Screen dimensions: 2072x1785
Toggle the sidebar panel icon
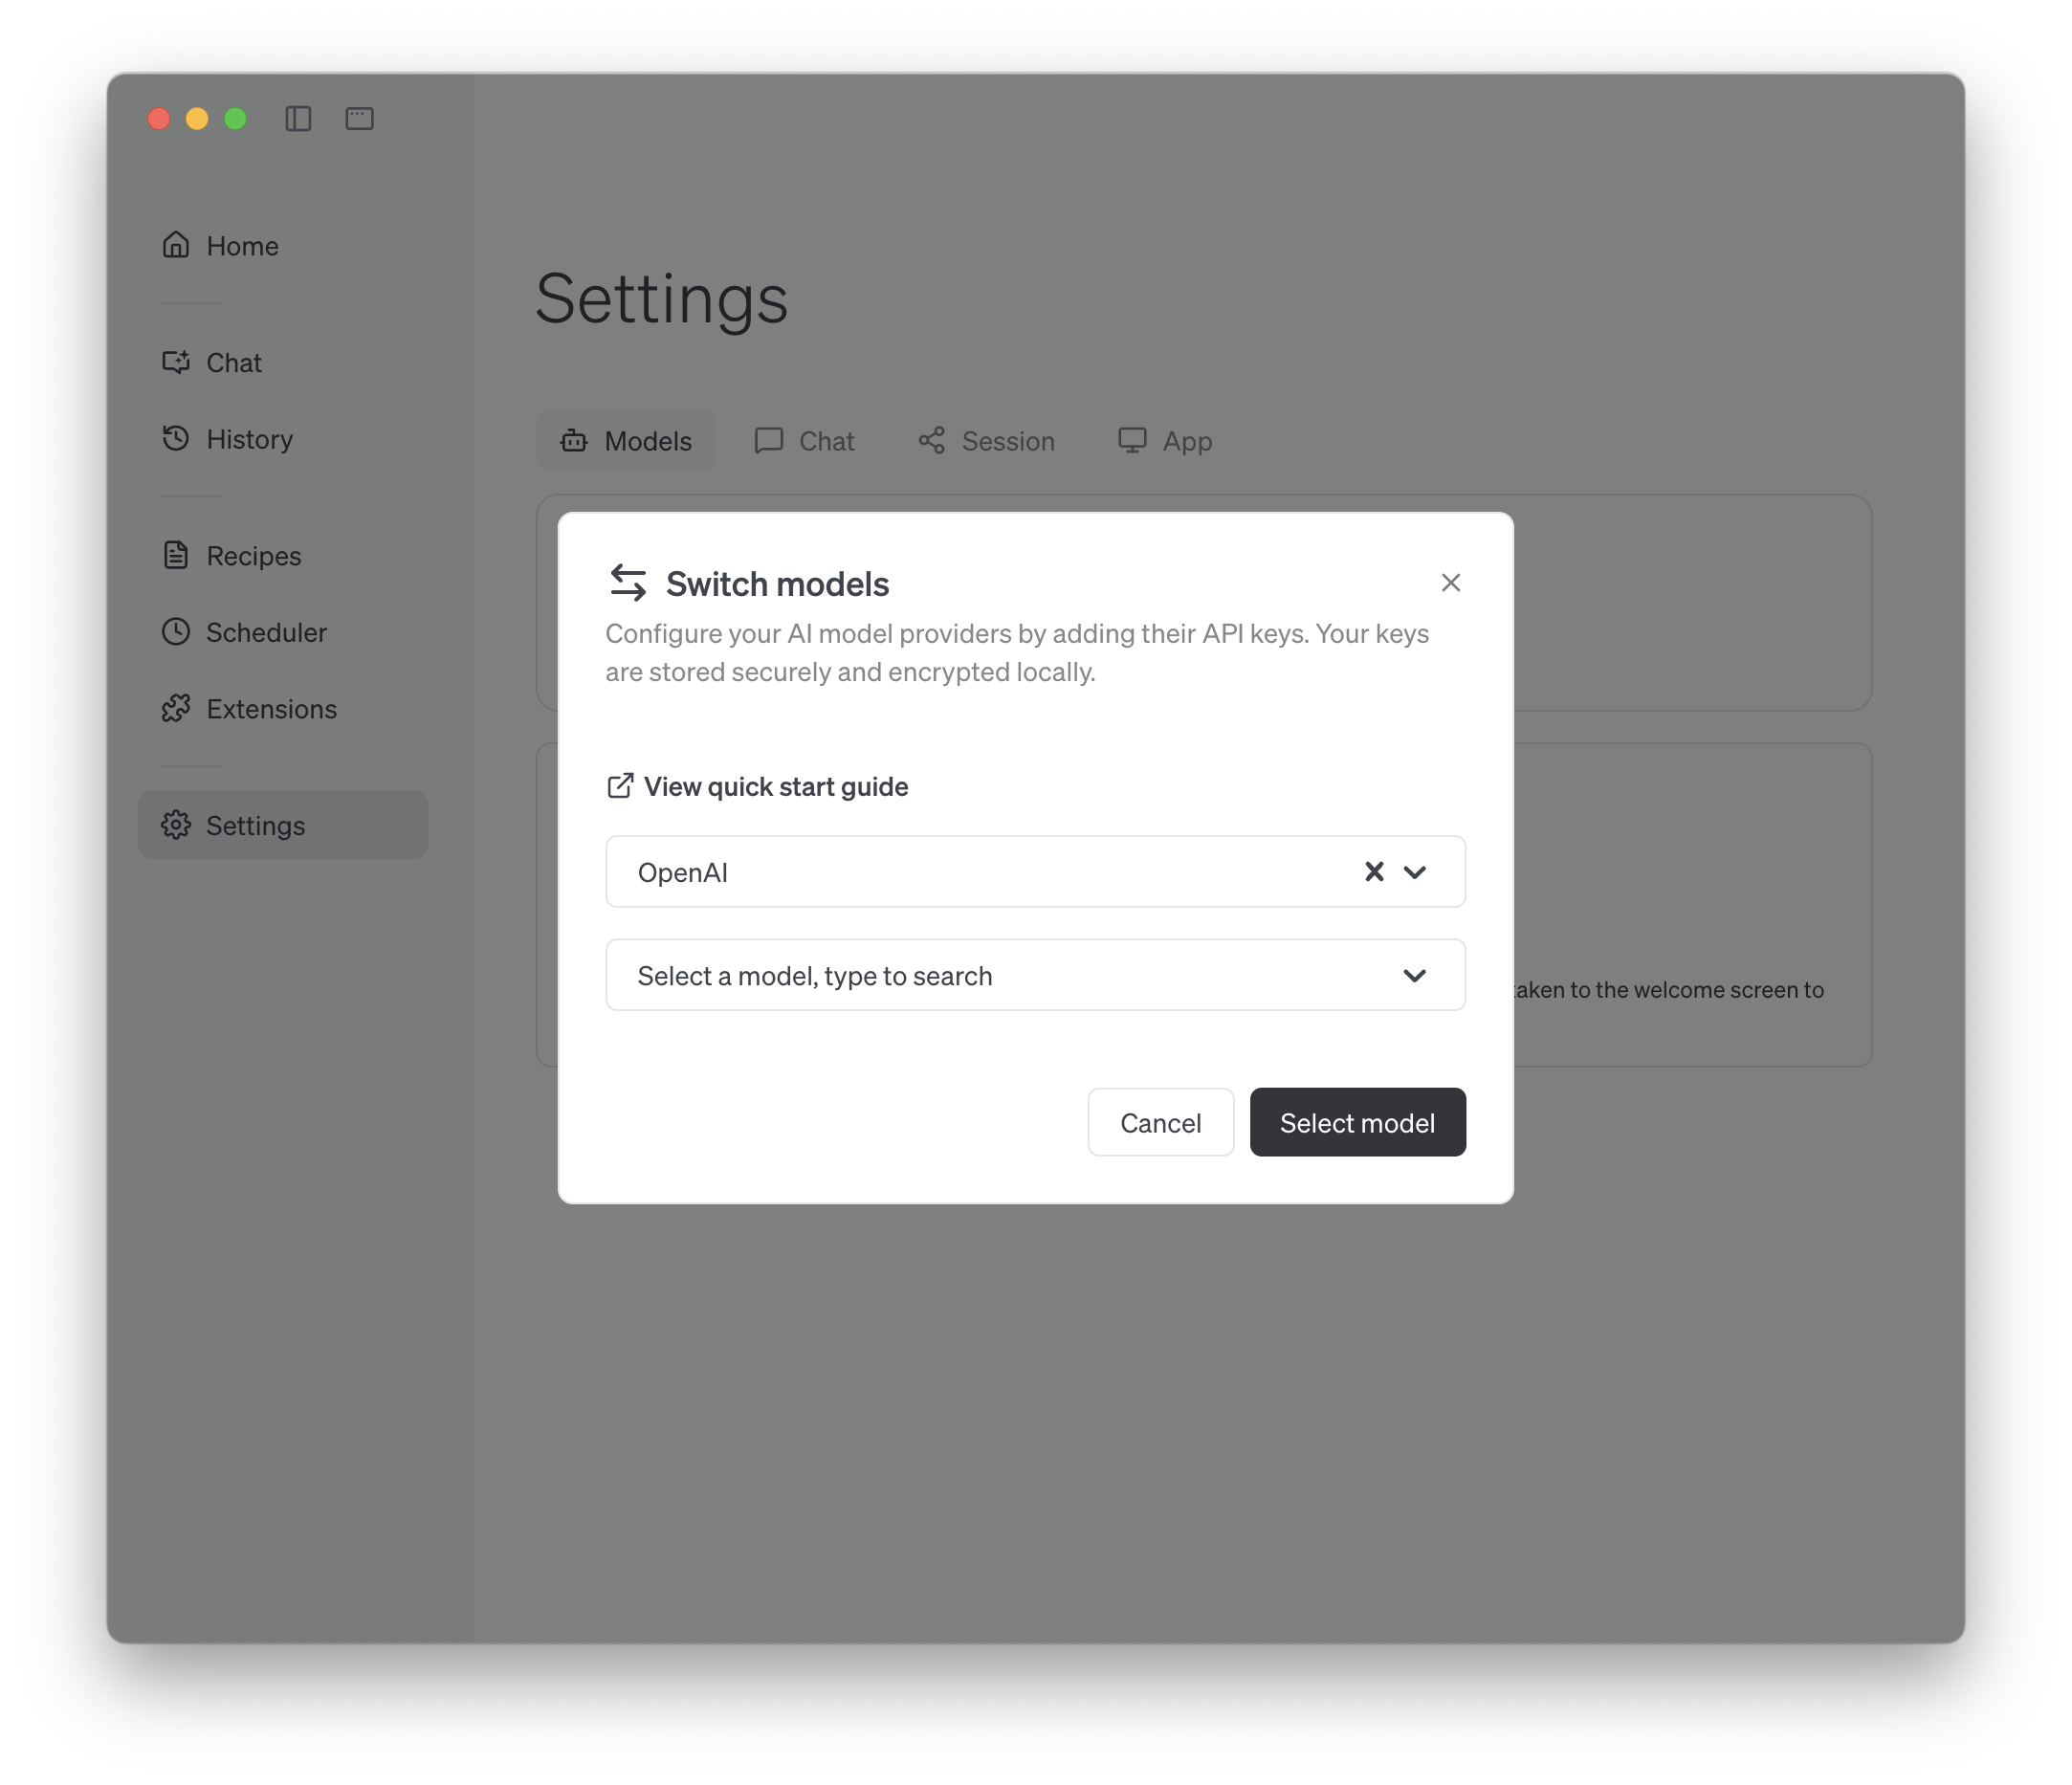[298, 119]
